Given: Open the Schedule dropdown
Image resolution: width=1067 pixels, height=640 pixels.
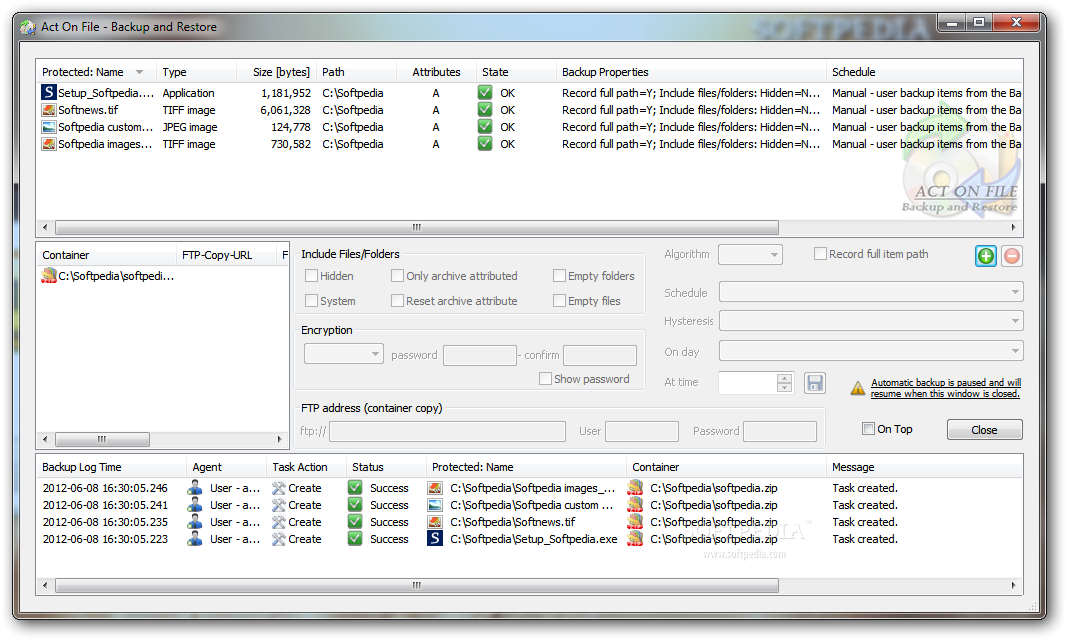Looking at the screenshot, I should 871,292.
